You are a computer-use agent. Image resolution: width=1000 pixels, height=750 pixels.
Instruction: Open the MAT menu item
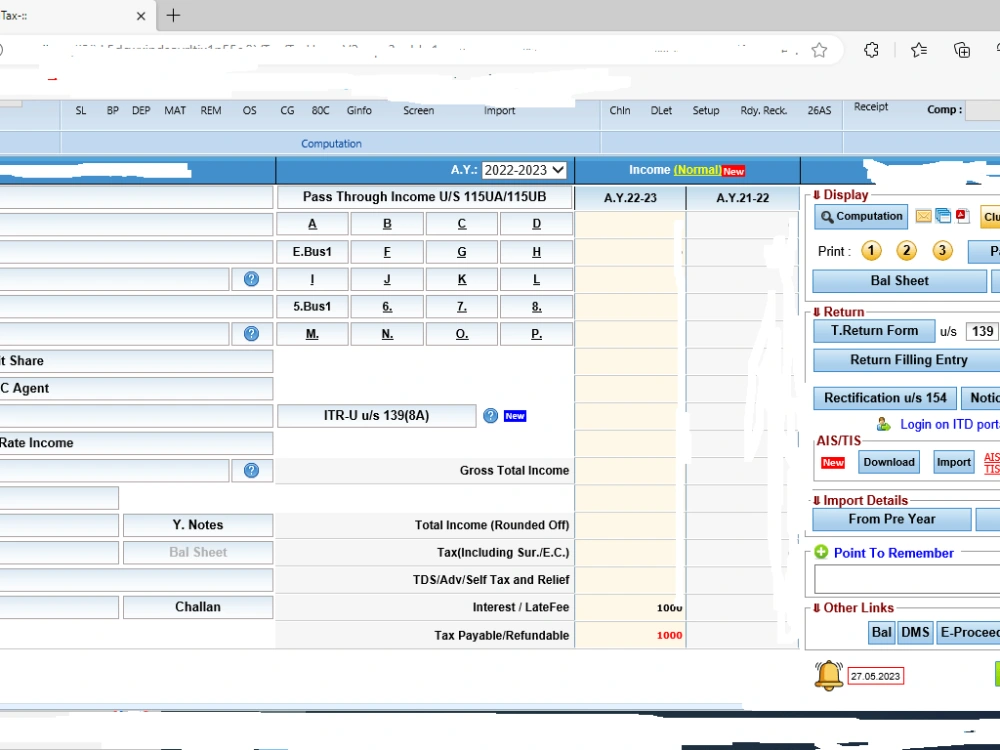tap(175, 110)
